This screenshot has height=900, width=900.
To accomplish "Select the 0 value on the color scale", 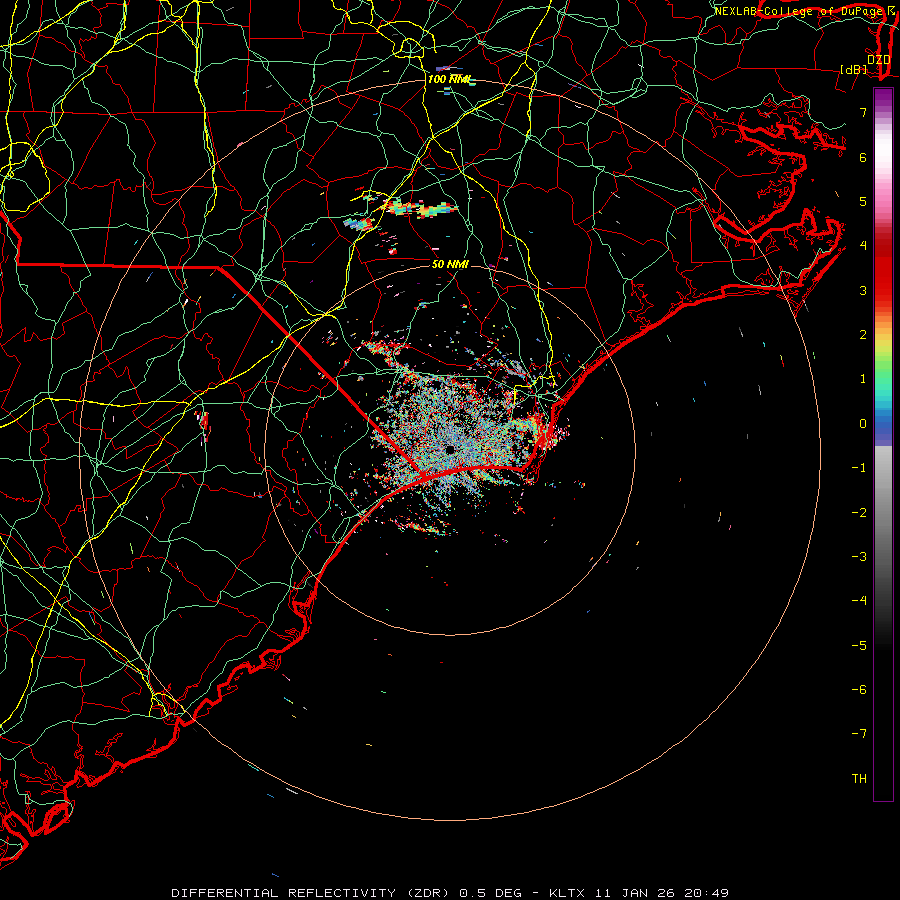I will pos(863,424).
